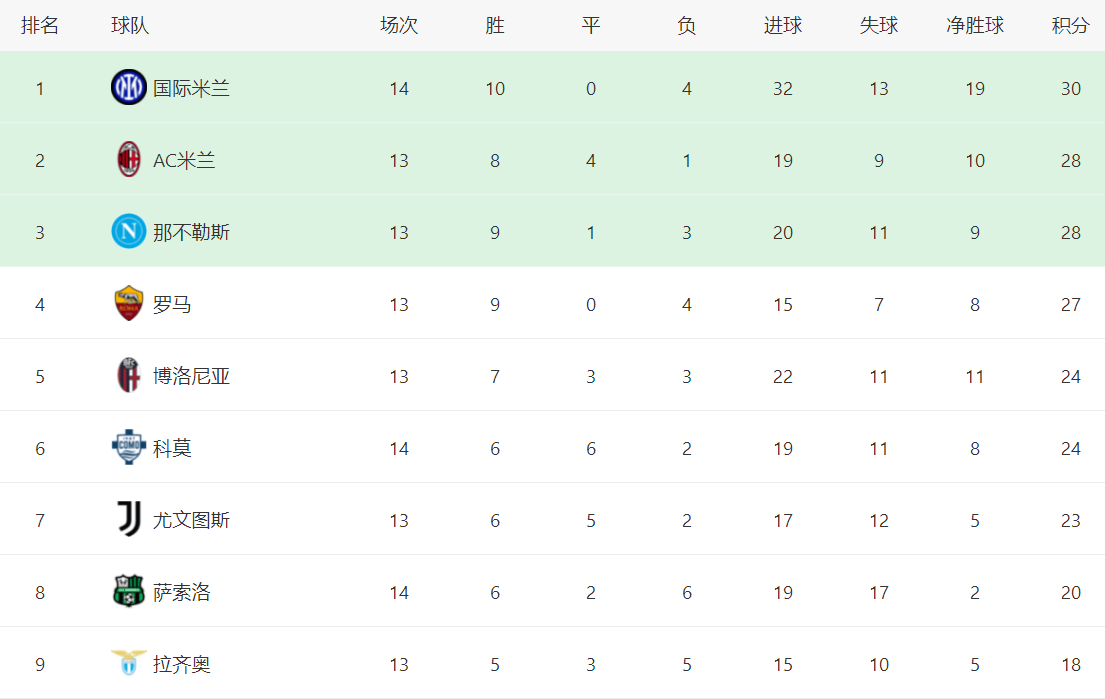Click the 场次 column header

(x=399, y=26)
